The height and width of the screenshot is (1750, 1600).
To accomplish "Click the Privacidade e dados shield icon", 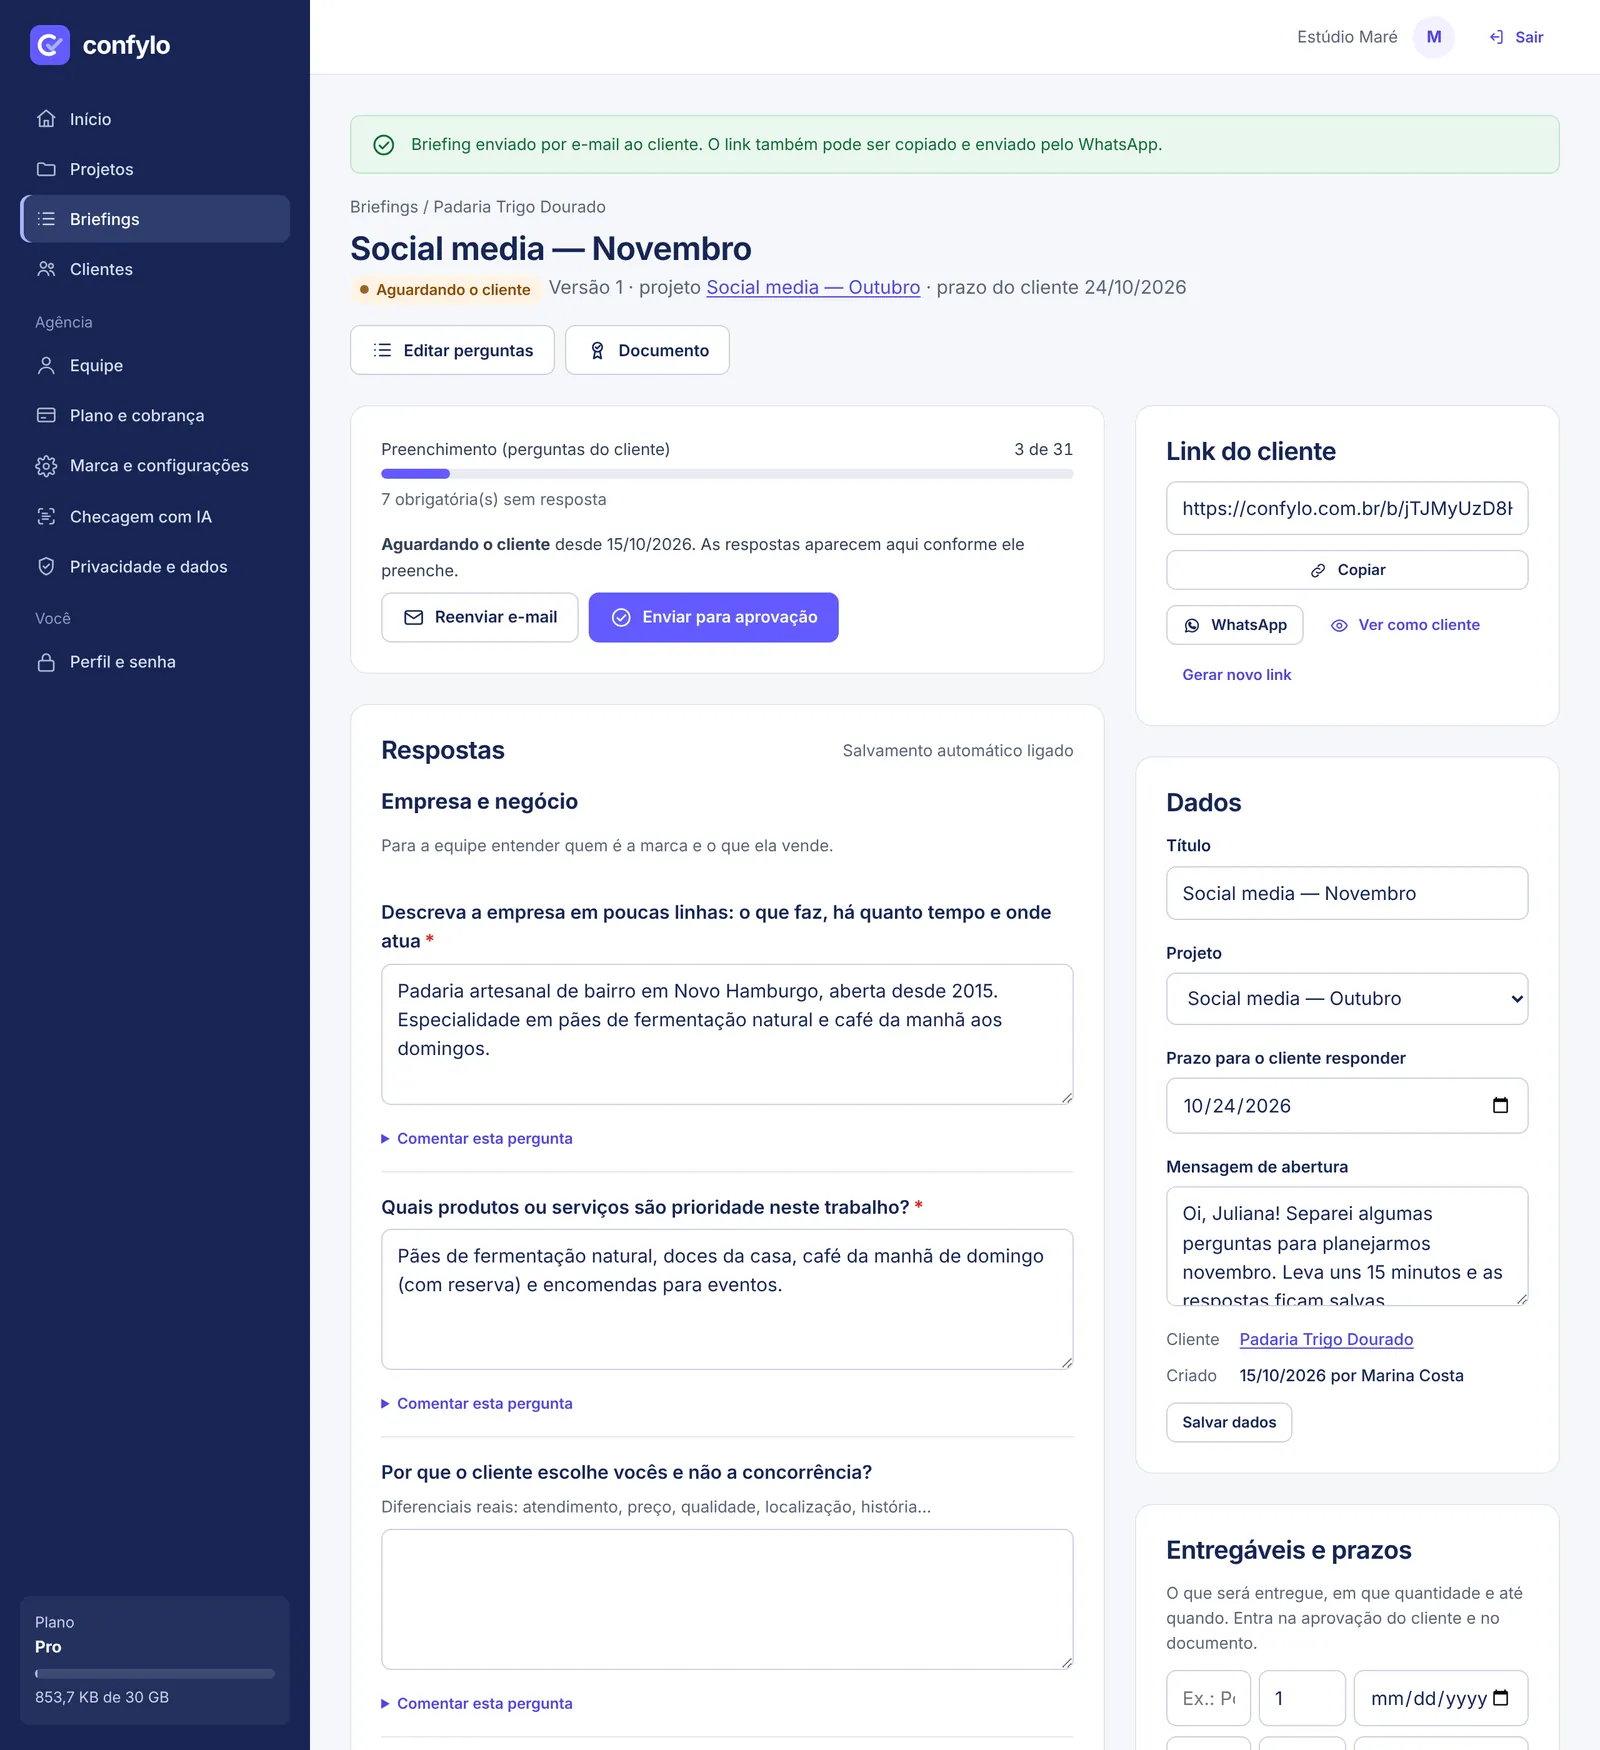I will point(46,567).
